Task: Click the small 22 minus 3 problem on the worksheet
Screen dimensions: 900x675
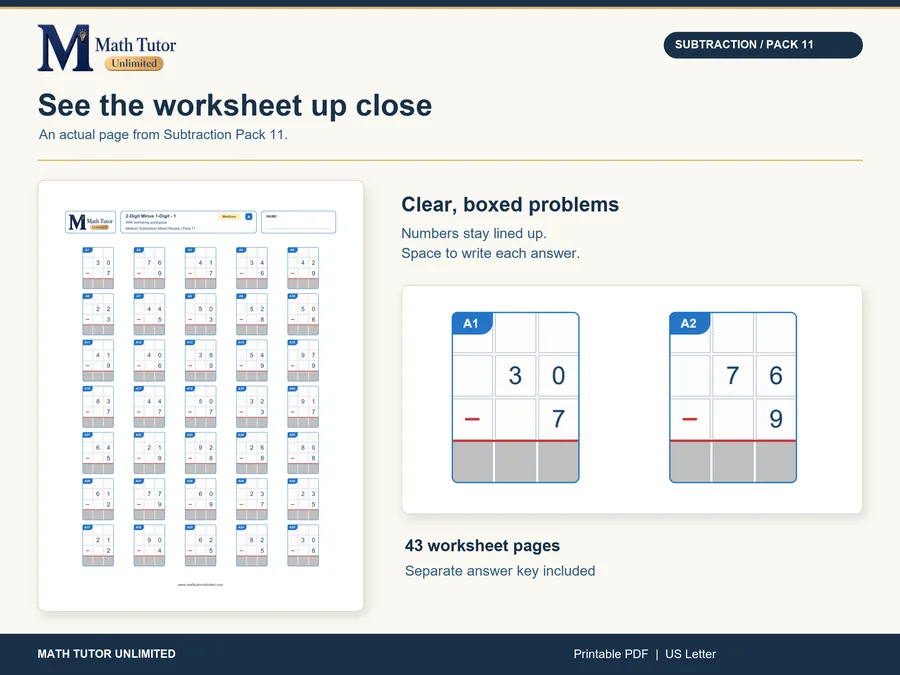Action: [x=98, y=314]
